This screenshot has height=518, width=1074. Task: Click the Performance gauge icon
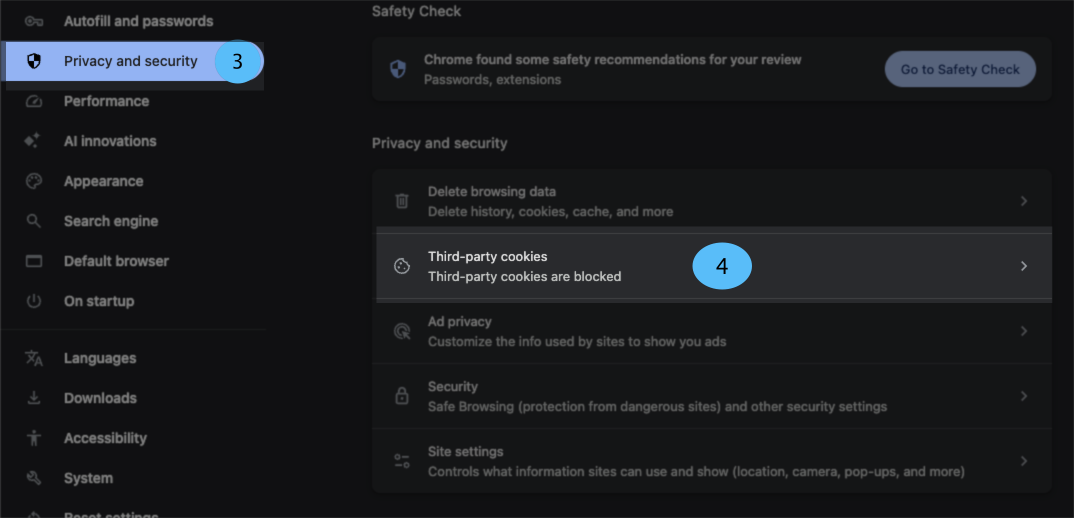(x=34, y=101)
